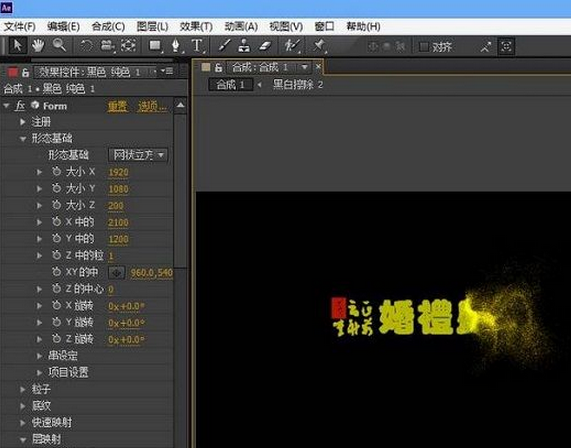Open the 网状立方 form type dropdown

[x=138, y=155]
